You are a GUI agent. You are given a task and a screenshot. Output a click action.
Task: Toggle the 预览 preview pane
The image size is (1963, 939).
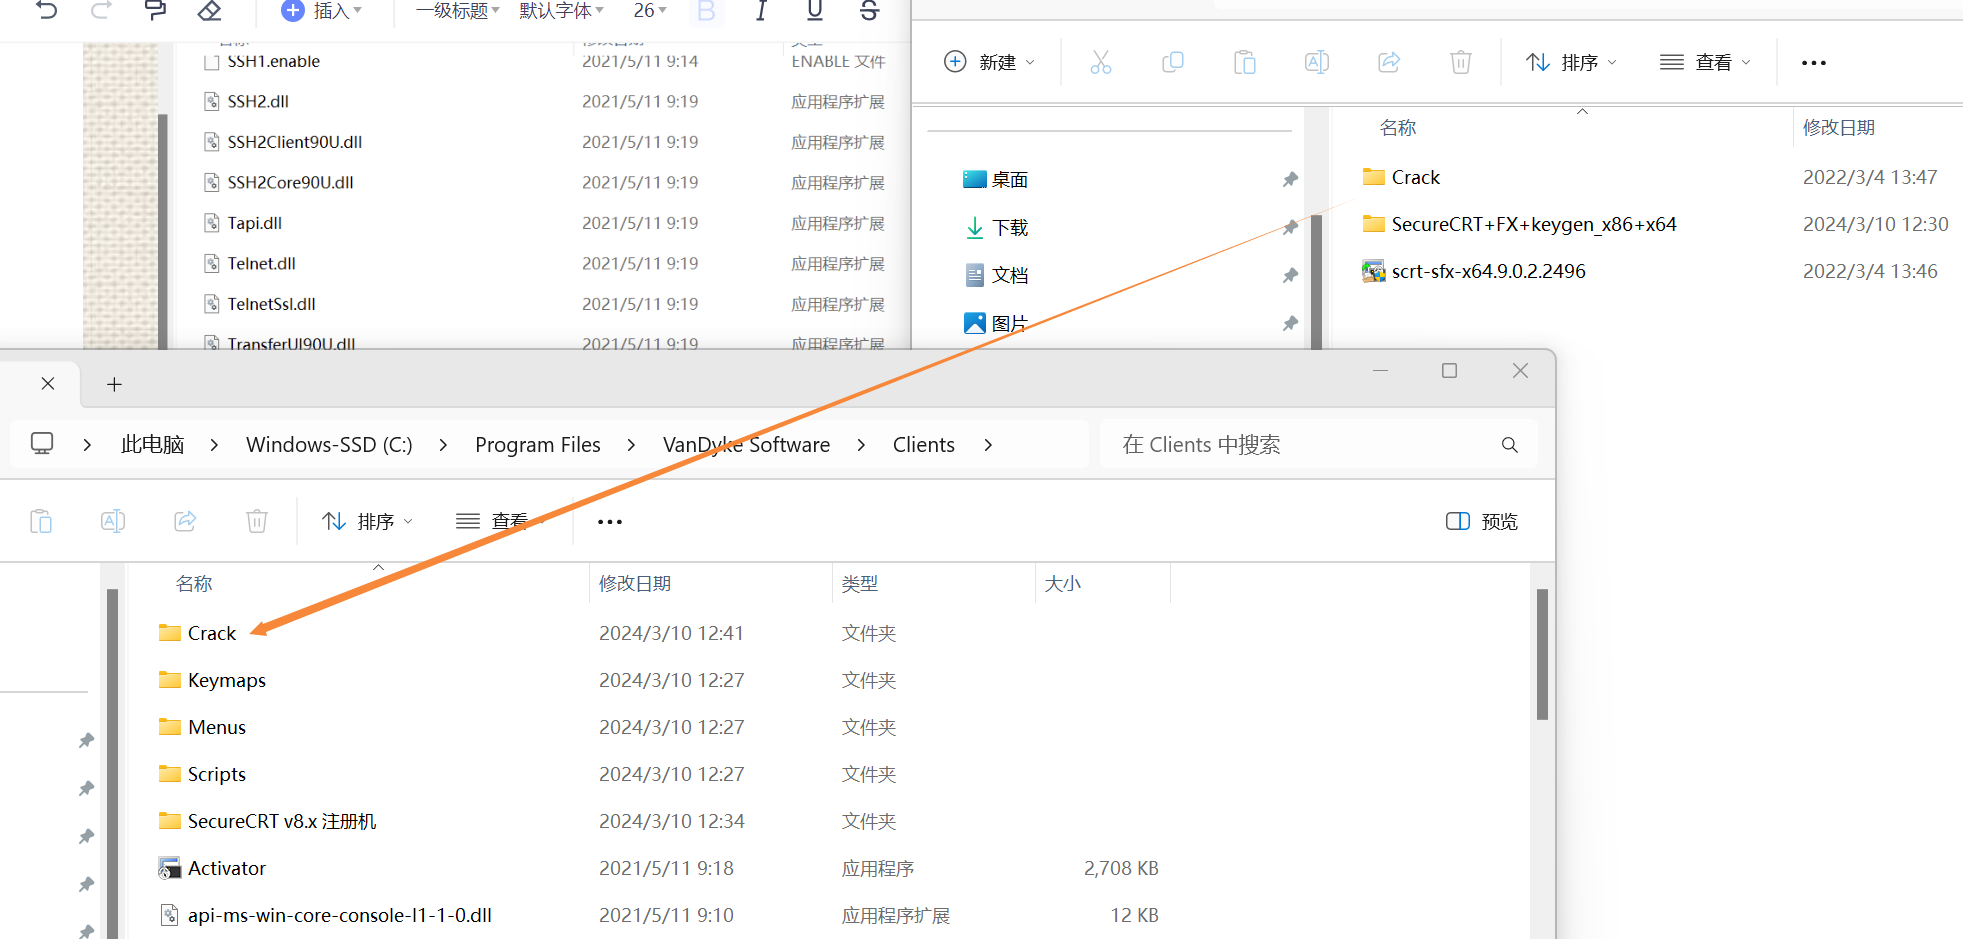click(1482, 521)
